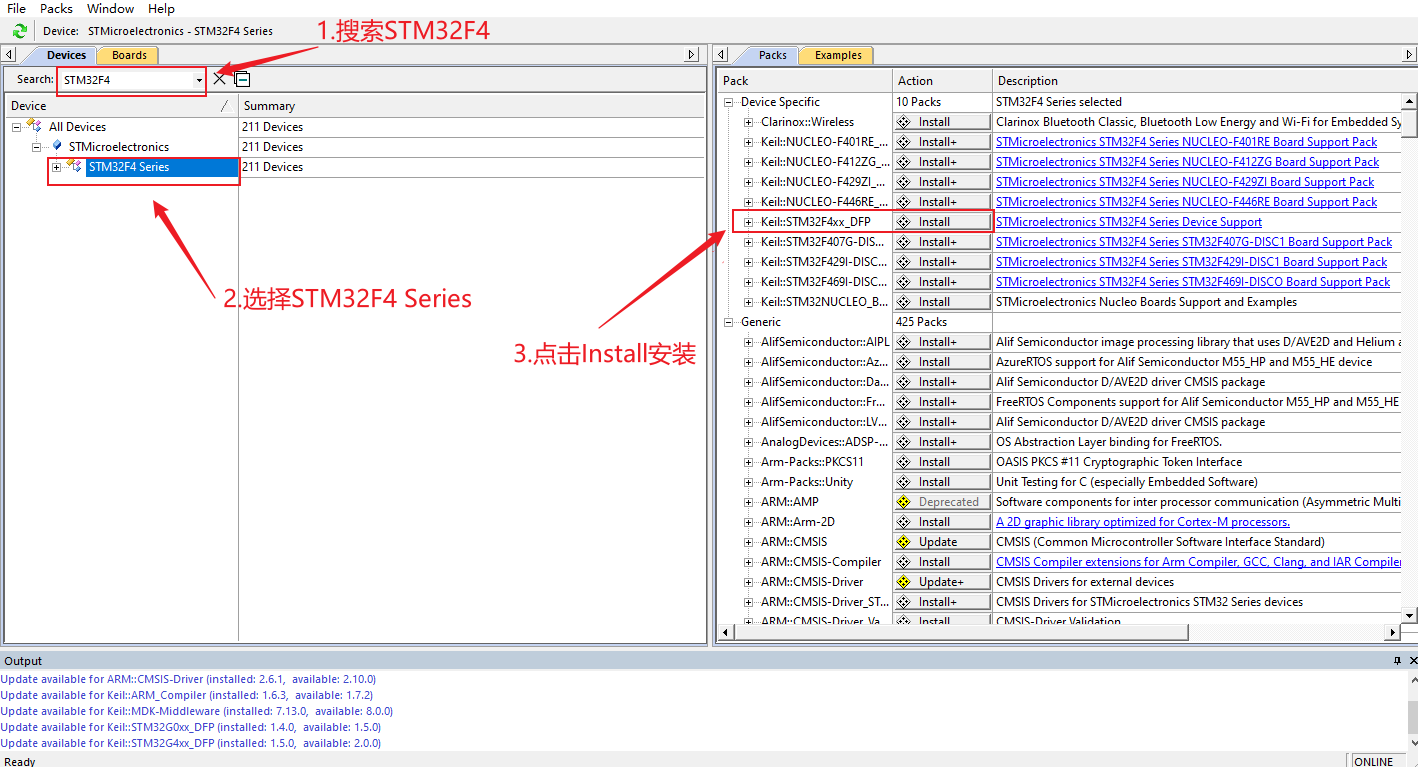Open the Window menu
Viewport: 1418px width, 767px height.
tap(110, 8)
